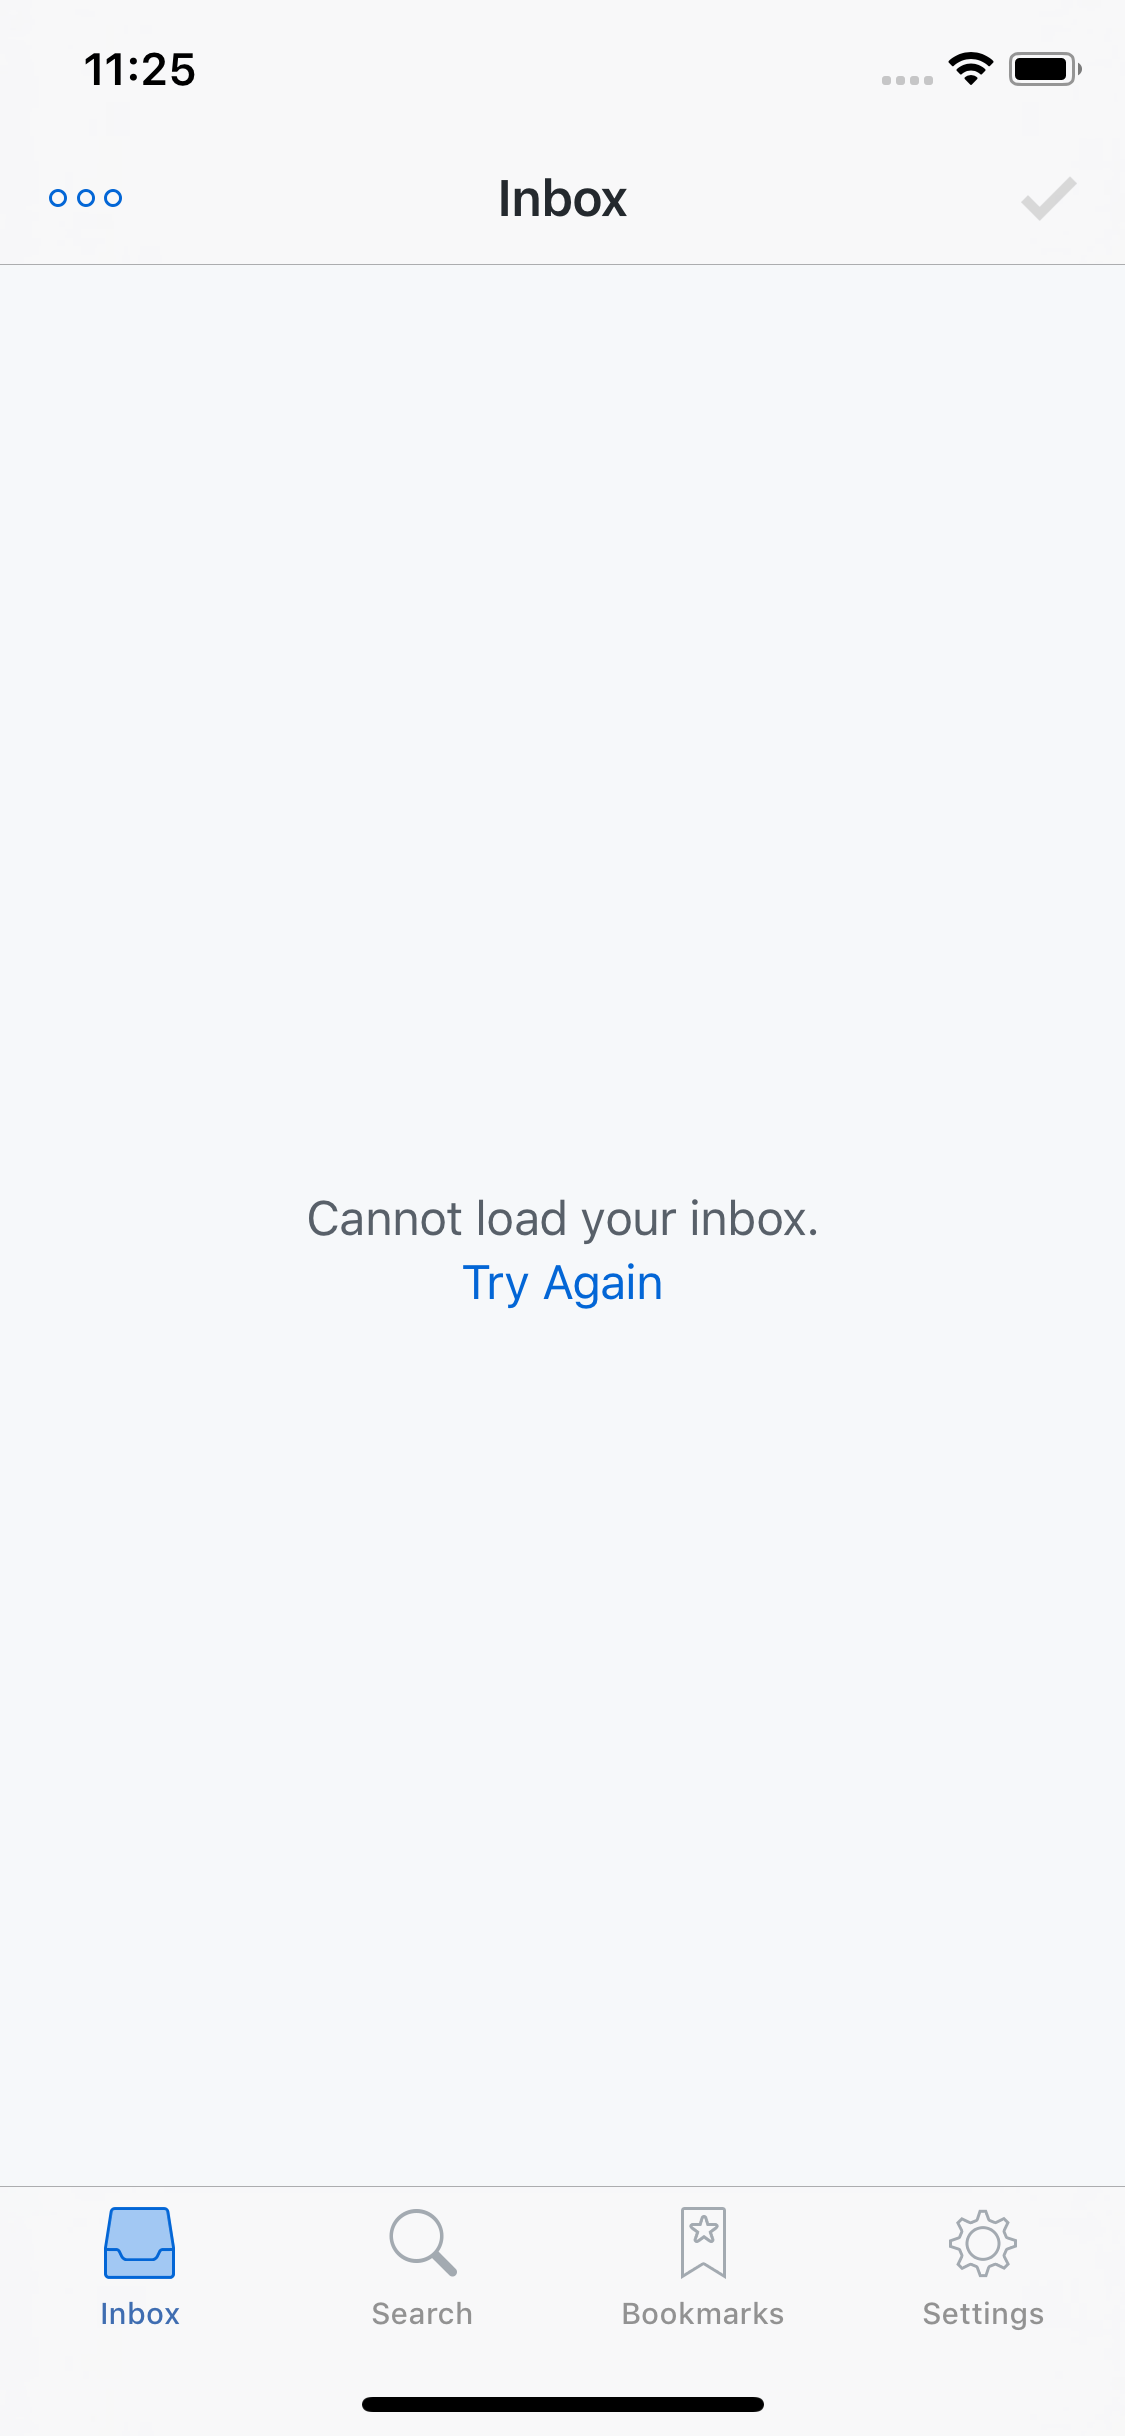Retry loading via Try Again link

563,1283
